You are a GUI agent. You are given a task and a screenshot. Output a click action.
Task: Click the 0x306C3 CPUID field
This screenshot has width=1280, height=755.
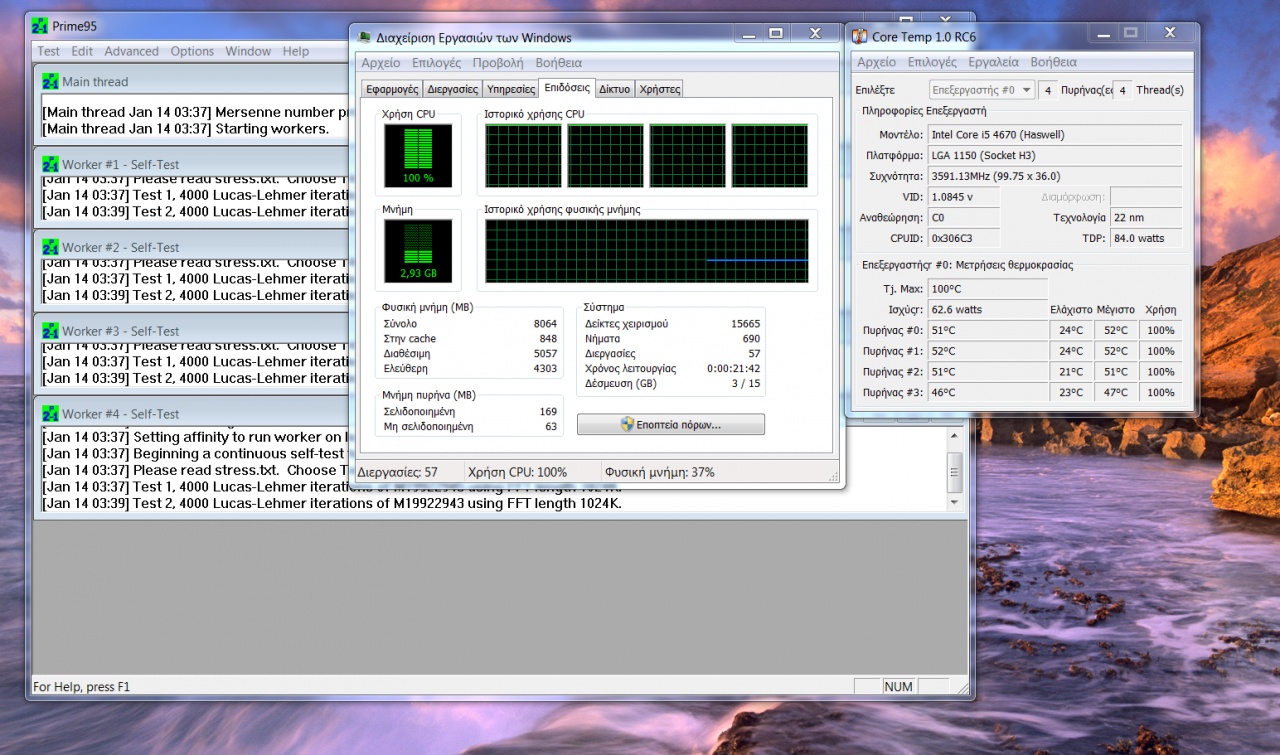tap(964, 238)
